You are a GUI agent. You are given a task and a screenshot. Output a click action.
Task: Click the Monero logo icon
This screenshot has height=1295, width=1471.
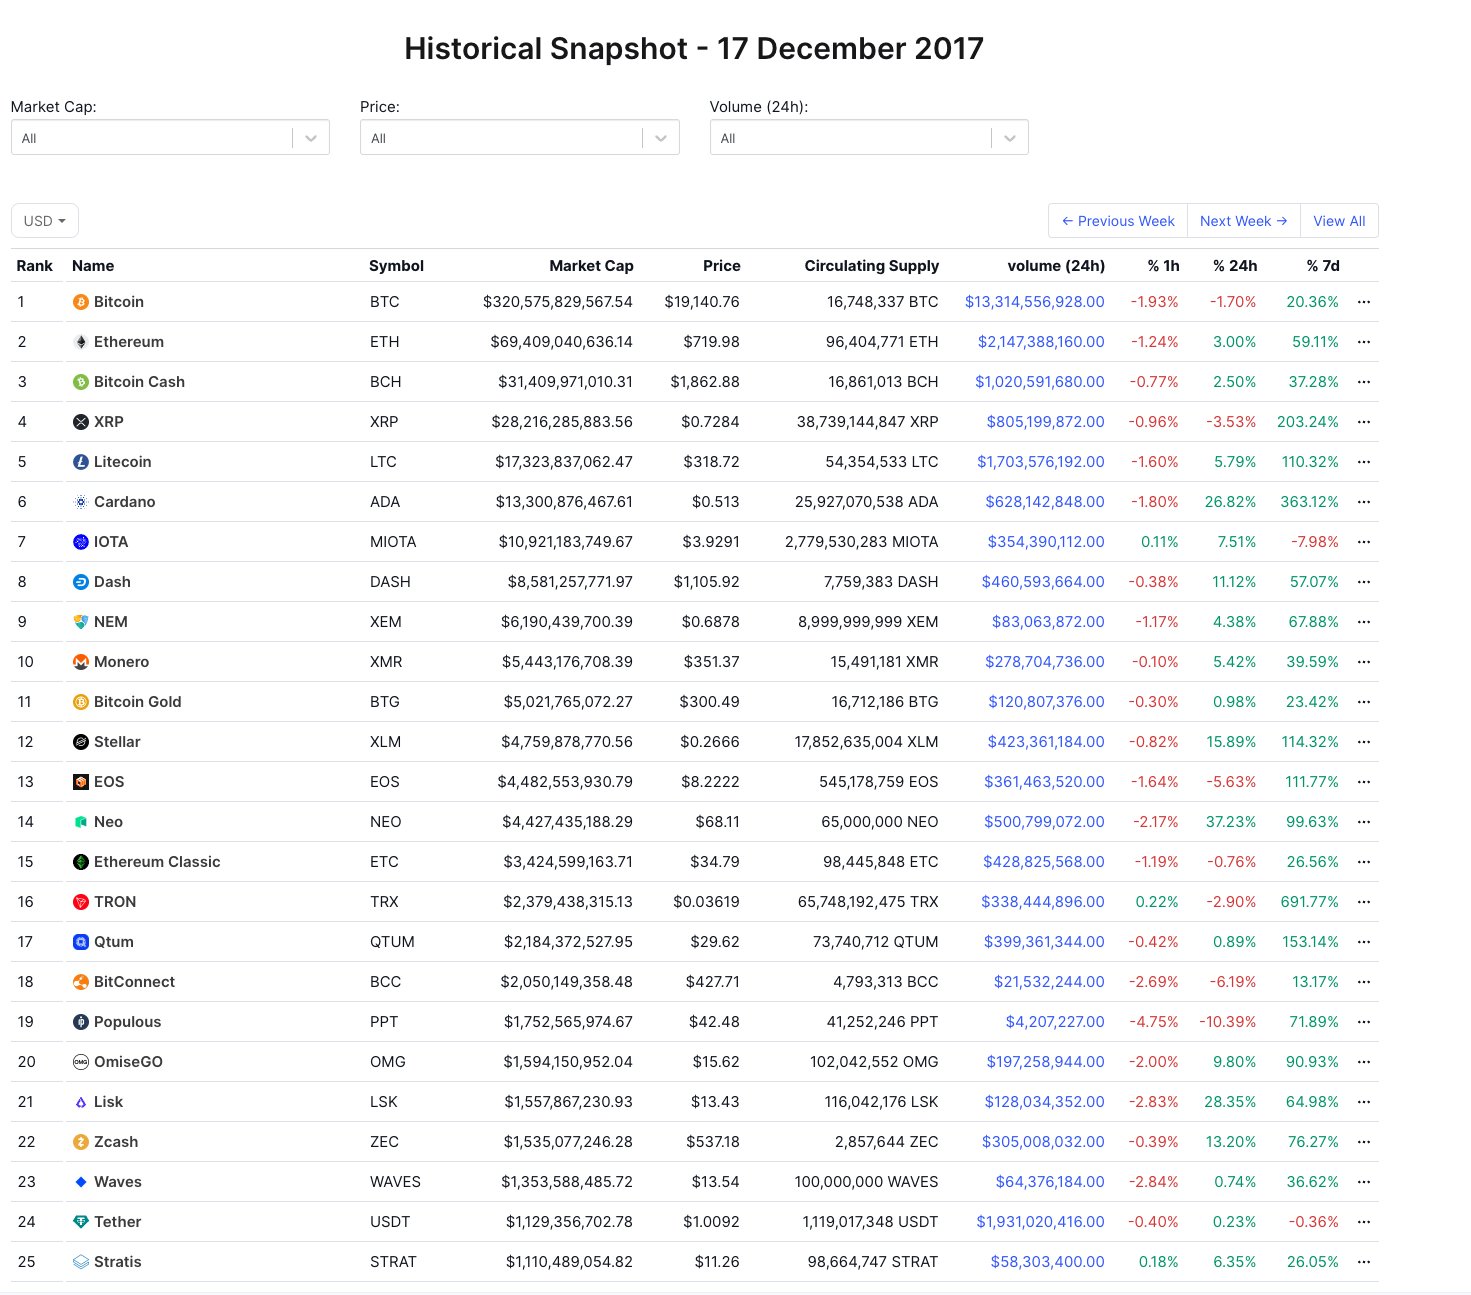(81, 662)
